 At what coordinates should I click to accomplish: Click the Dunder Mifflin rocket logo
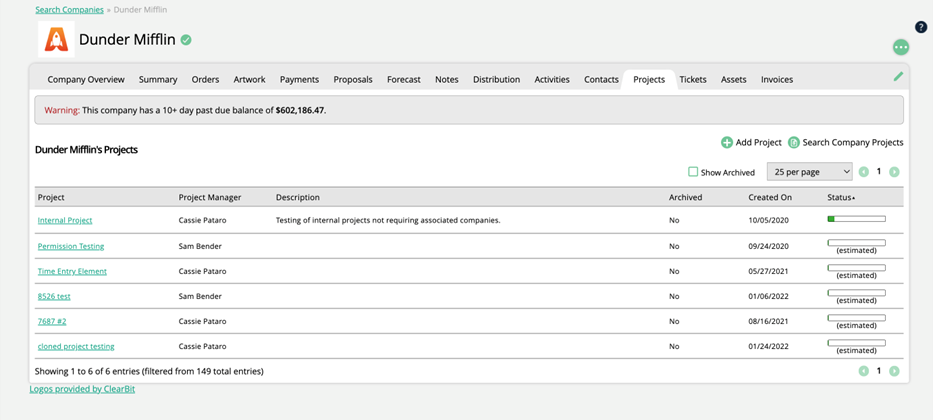(57, 39)
